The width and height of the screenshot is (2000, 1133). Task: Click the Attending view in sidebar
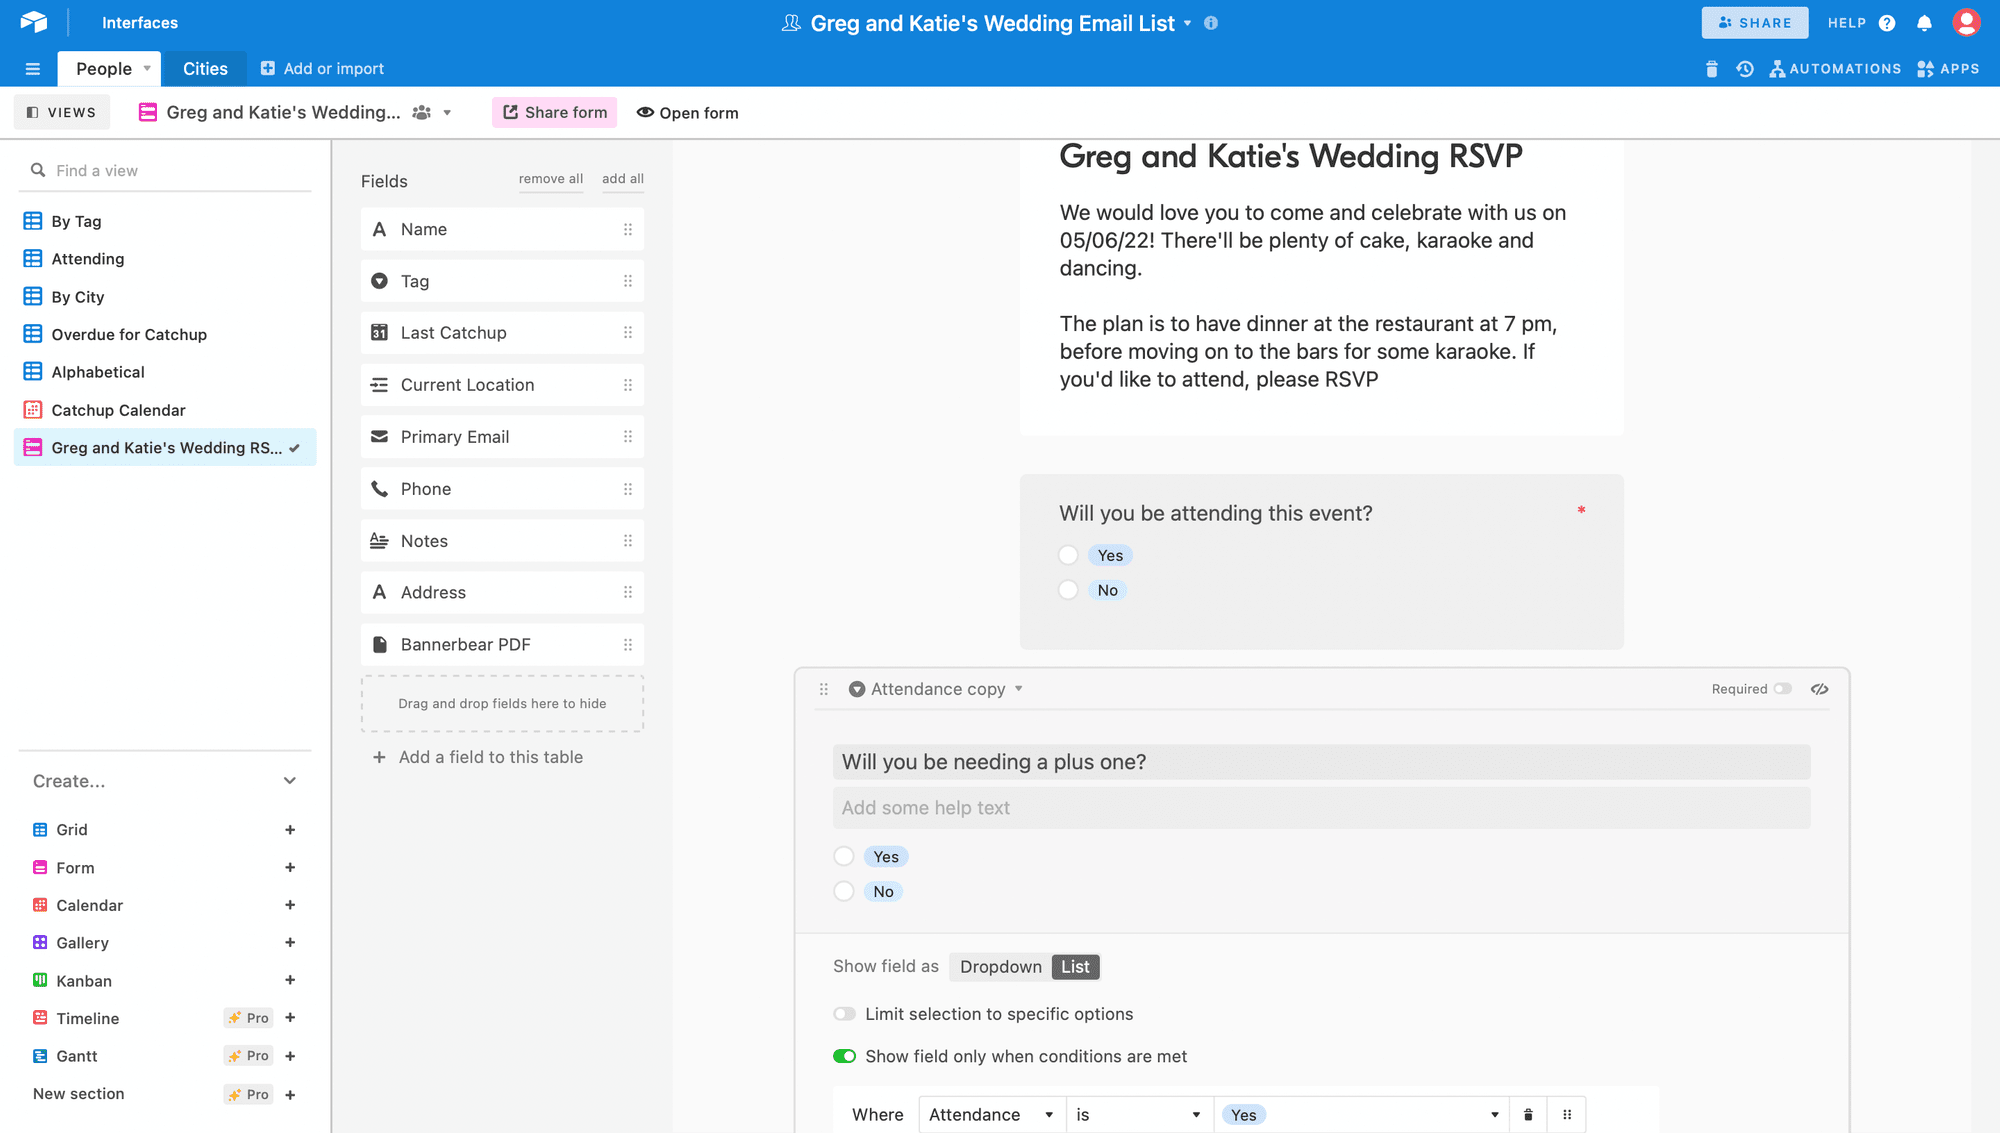[x=87, y=258]
